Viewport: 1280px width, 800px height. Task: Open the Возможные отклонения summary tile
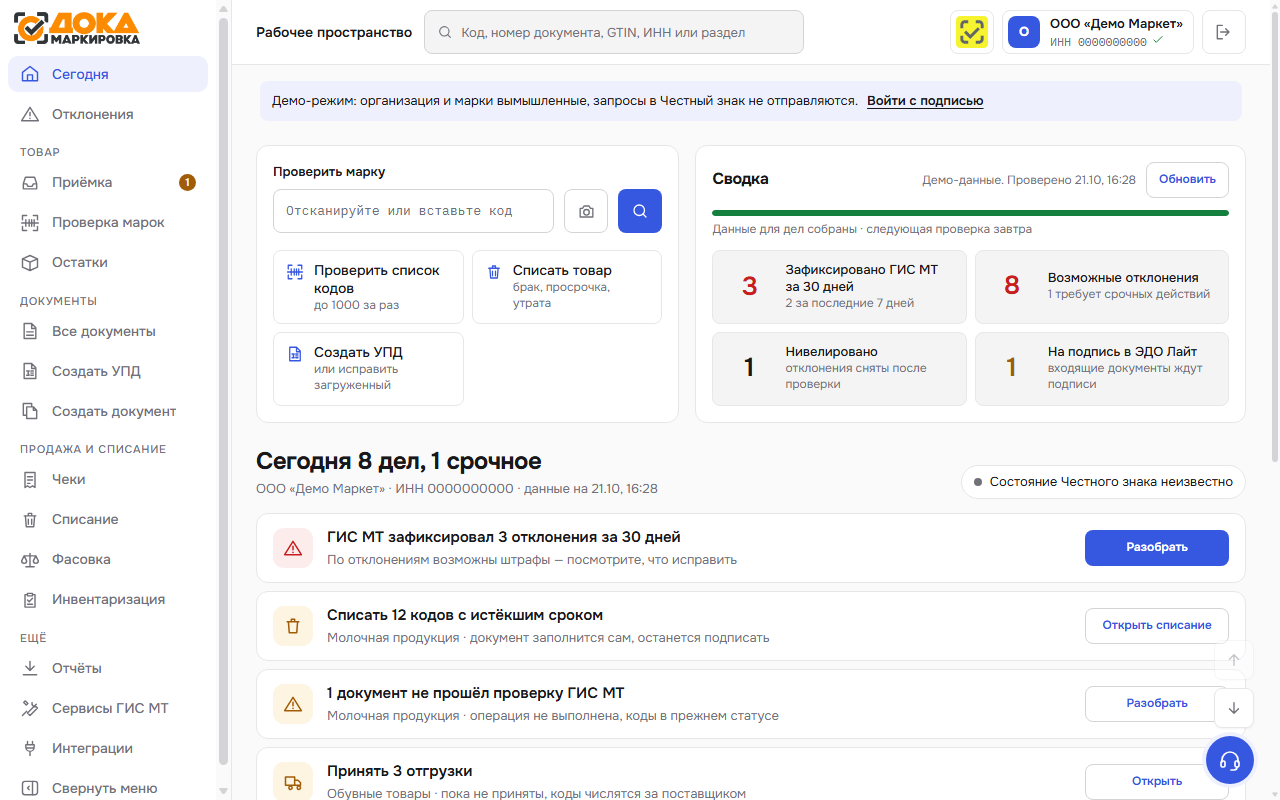pos(1102,286)
